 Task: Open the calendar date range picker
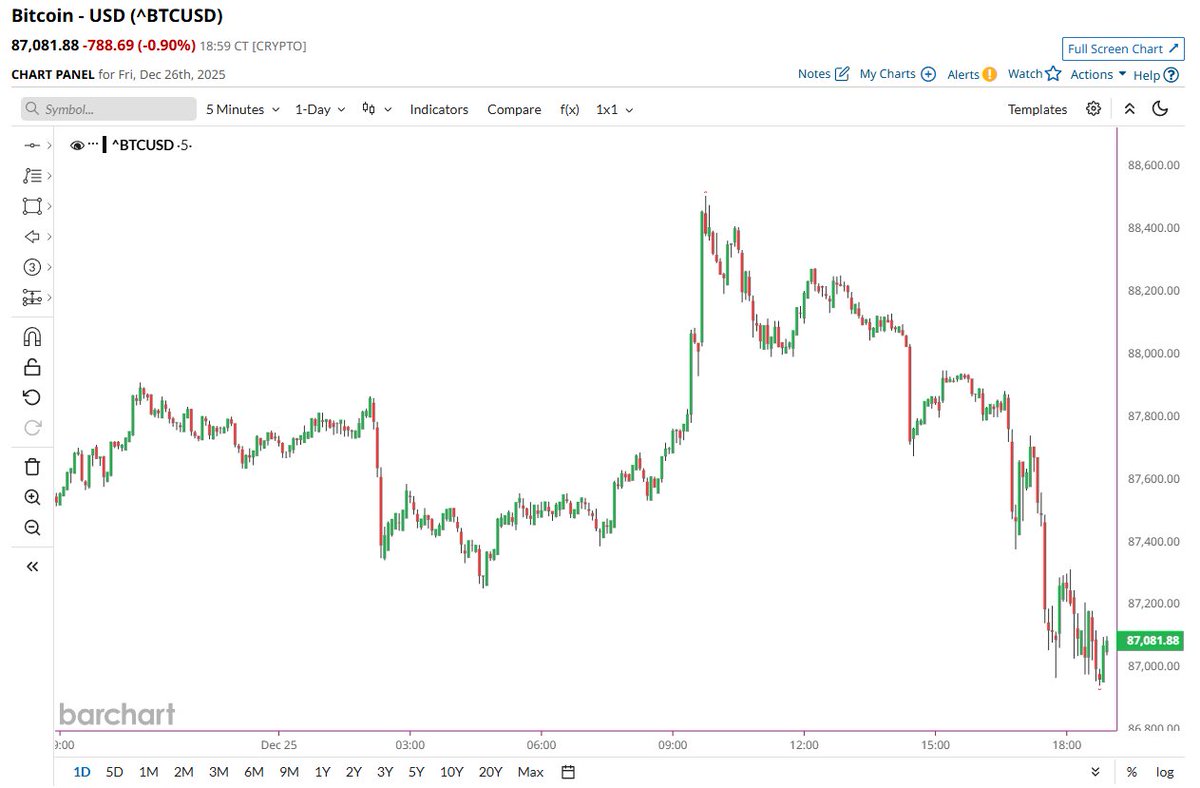[568, 772]
